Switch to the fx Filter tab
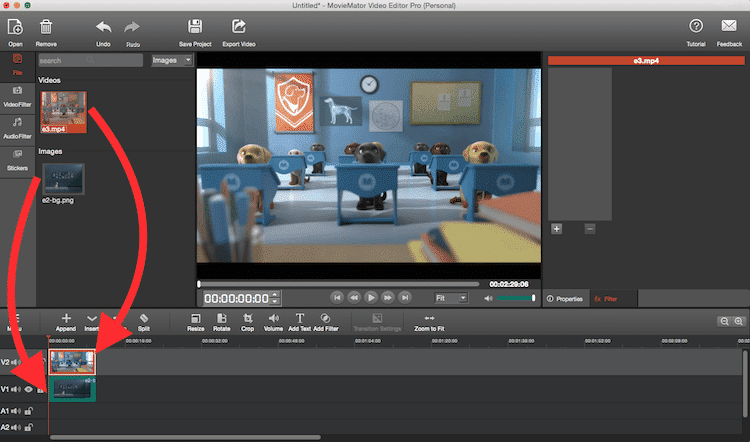The height and width of the screenshot is (442, 750). point(614,298)
